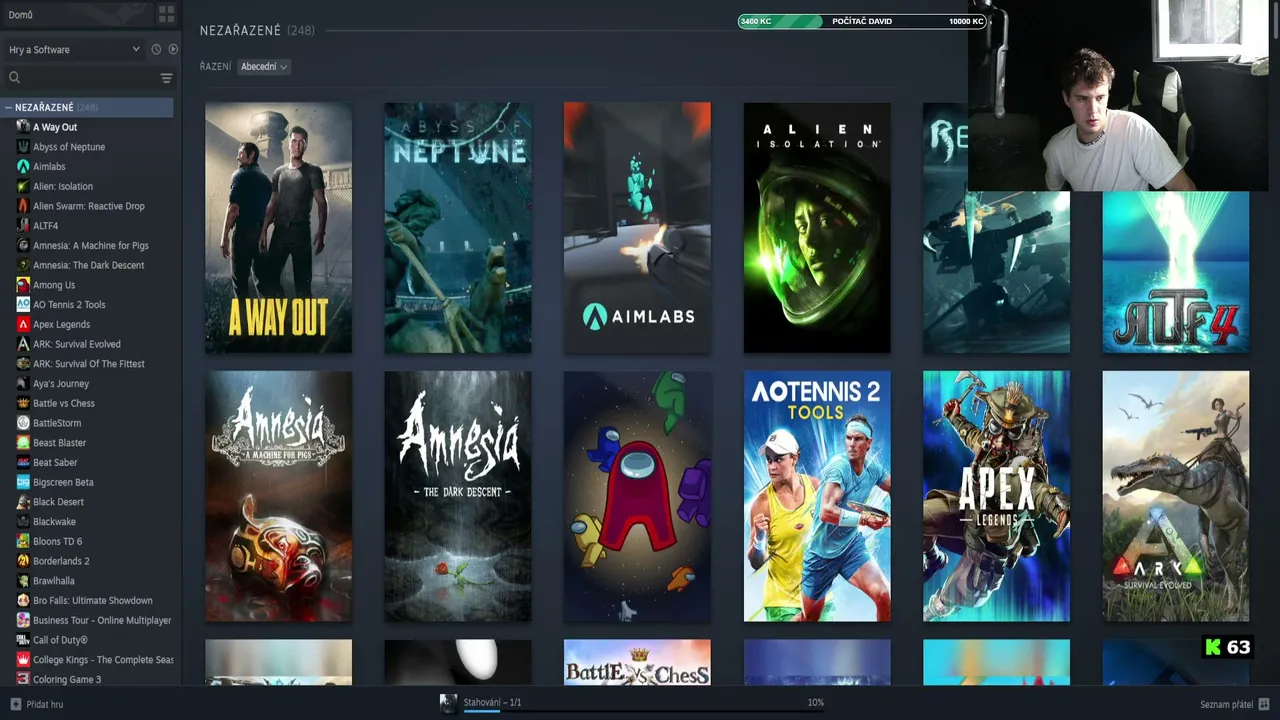1280x720 pixels.
Task: Go to the Domů library home
Action: (21, 15)
